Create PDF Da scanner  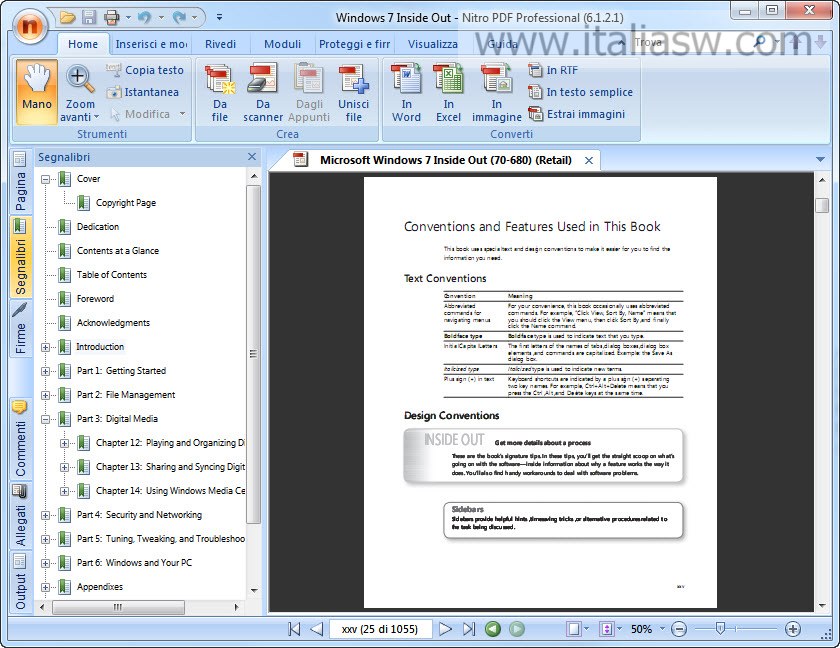coord(262,93)
